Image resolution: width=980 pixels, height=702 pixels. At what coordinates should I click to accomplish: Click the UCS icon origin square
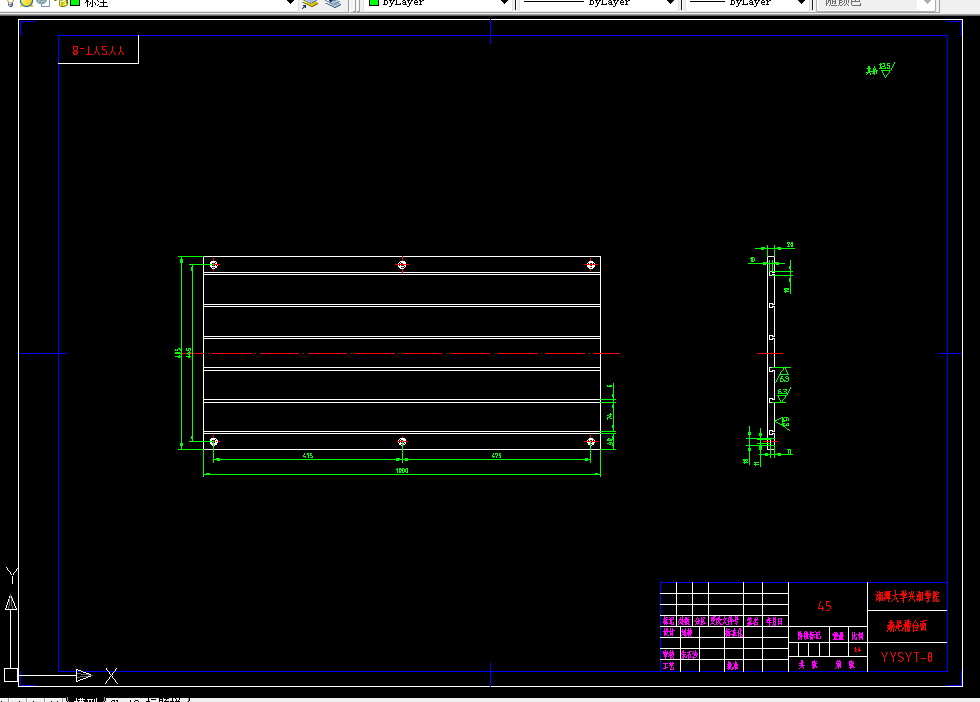click(11, 675)
